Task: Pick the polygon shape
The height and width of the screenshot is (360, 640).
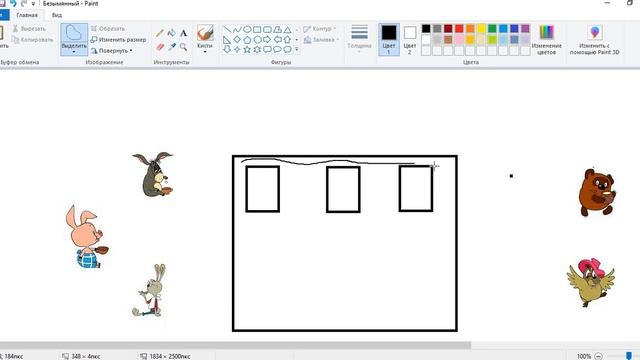Action: coord(277,29)
